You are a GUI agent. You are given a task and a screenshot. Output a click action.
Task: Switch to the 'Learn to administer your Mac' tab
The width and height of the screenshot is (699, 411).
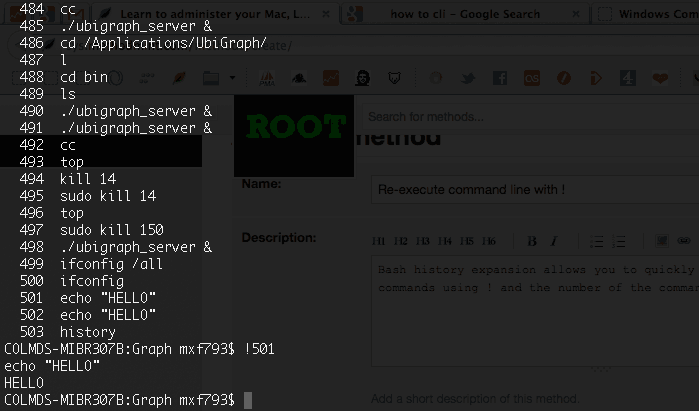pyautogui.click(x=215, y=14)
